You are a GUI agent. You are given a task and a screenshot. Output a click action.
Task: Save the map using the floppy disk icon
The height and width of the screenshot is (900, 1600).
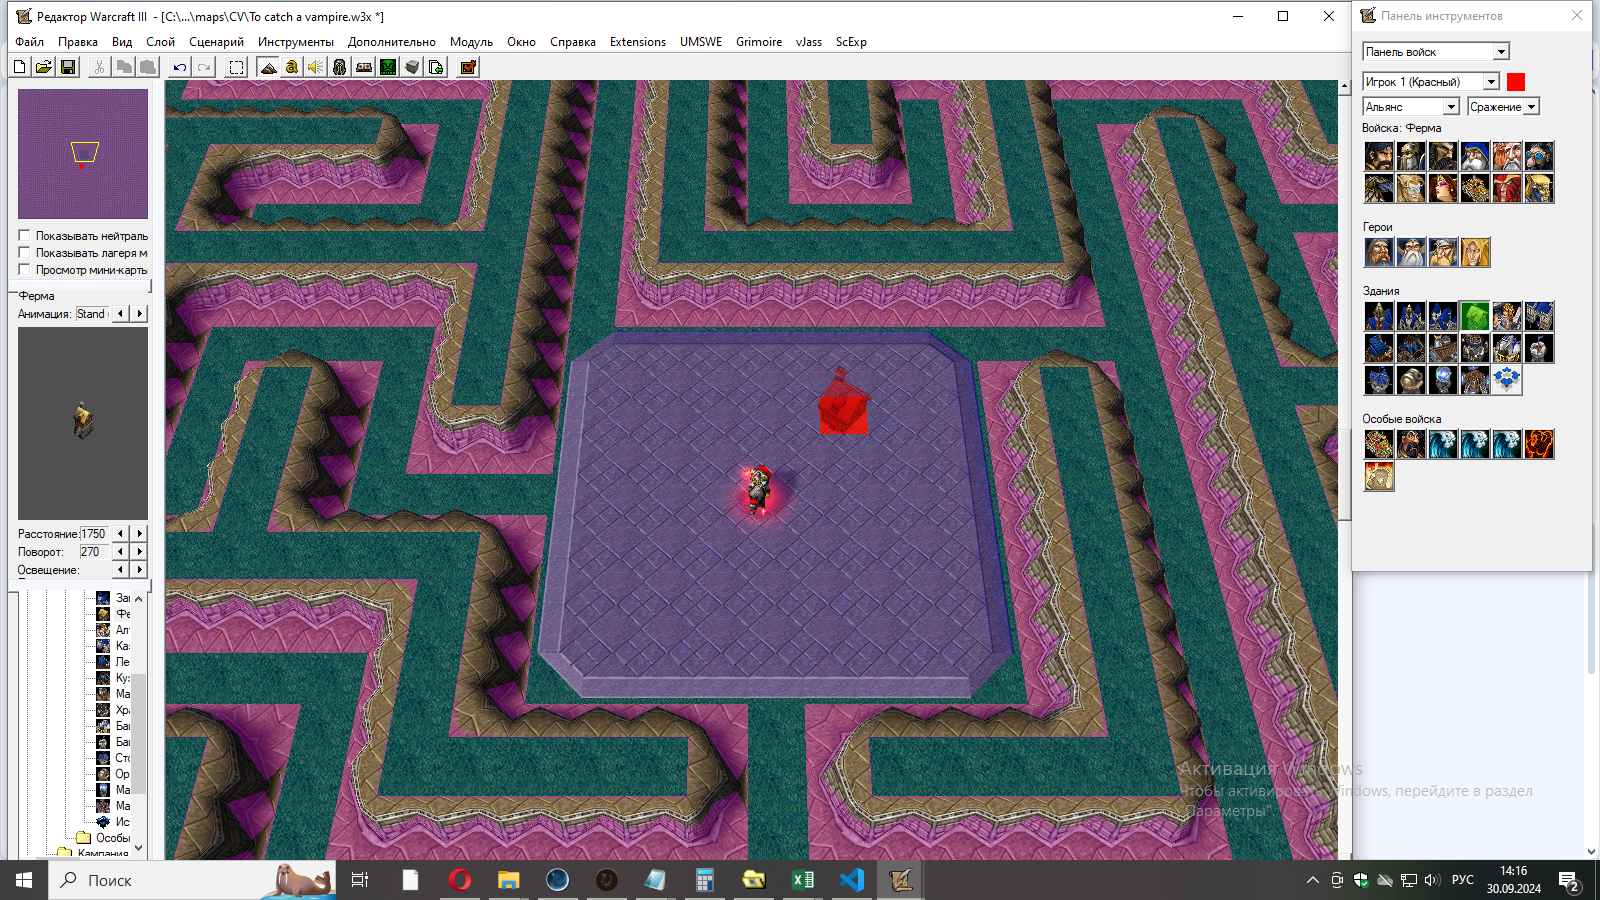[x=68, y=67]
